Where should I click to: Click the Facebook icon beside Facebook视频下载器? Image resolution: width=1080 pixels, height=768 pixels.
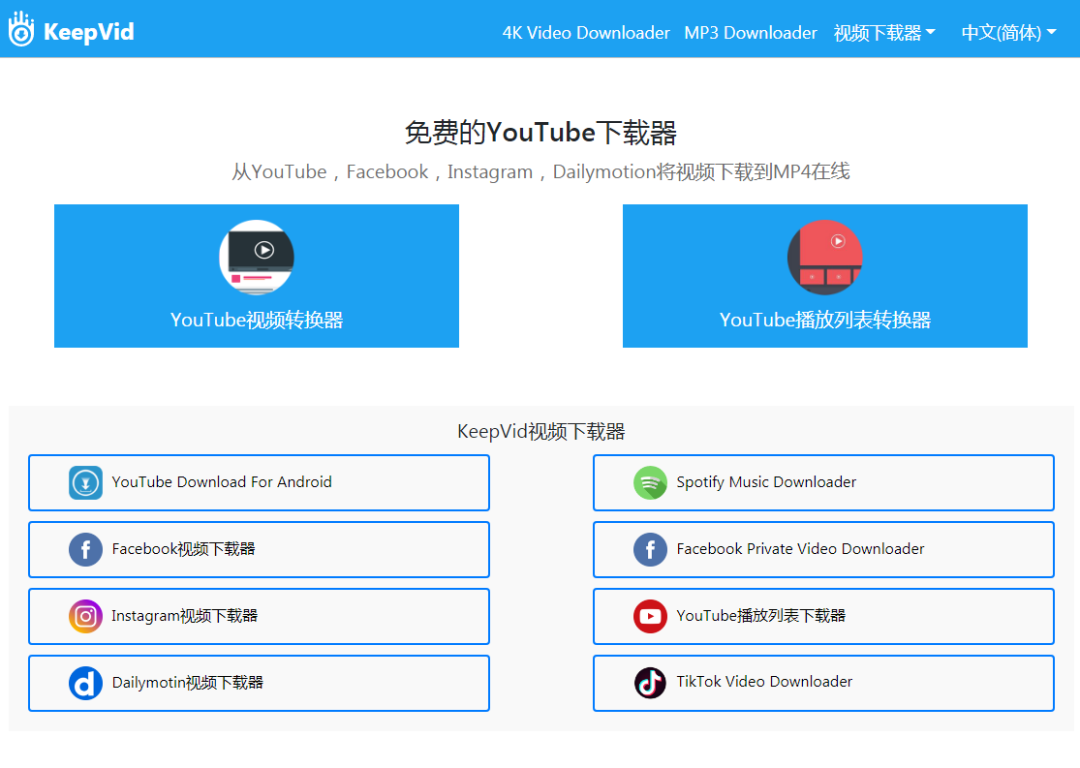tap(85, 549)
